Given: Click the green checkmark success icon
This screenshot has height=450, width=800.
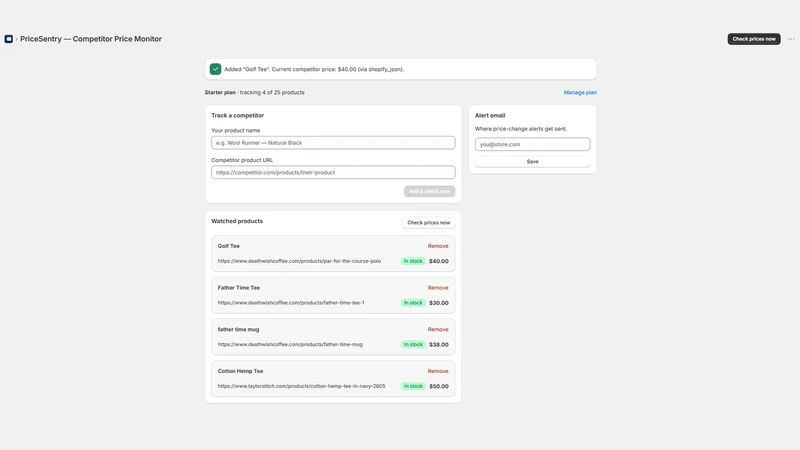Looking at the screenshot, I should click(215, 69).
